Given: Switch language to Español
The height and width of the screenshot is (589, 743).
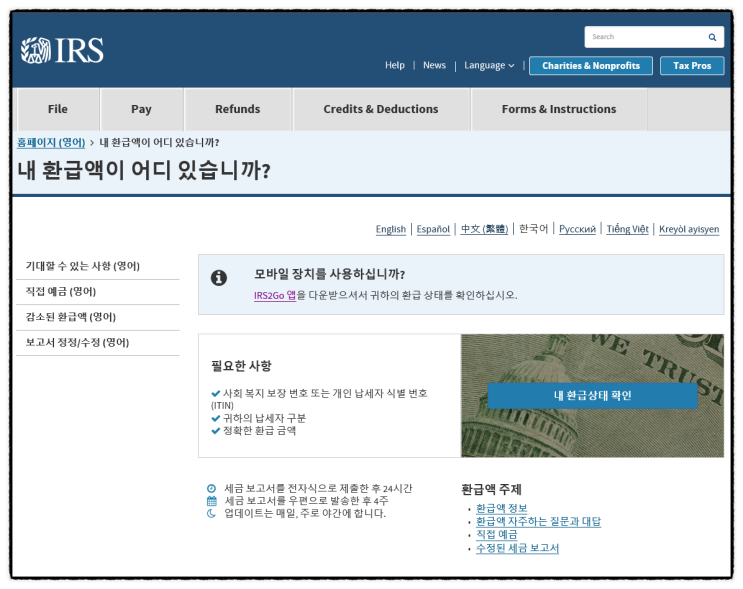Looking at the screenshot, I should 433,229.
